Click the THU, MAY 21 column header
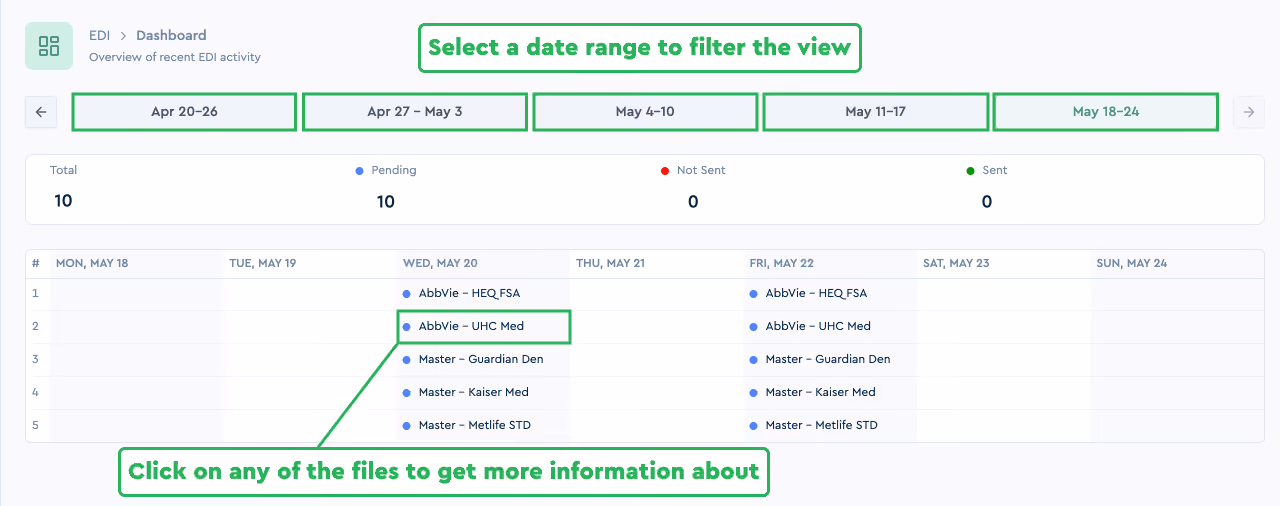 [610, 264]
